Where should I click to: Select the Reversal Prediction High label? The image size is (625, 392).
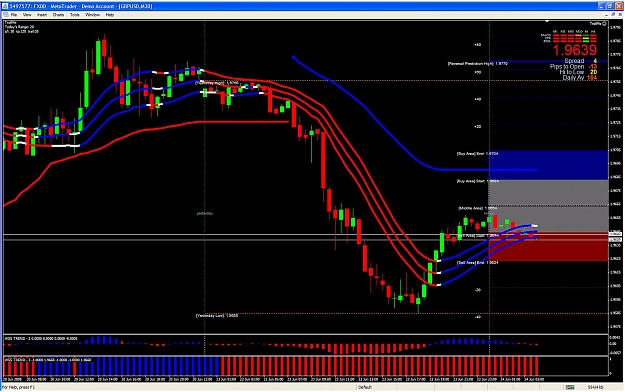click(x=478, y=63)
